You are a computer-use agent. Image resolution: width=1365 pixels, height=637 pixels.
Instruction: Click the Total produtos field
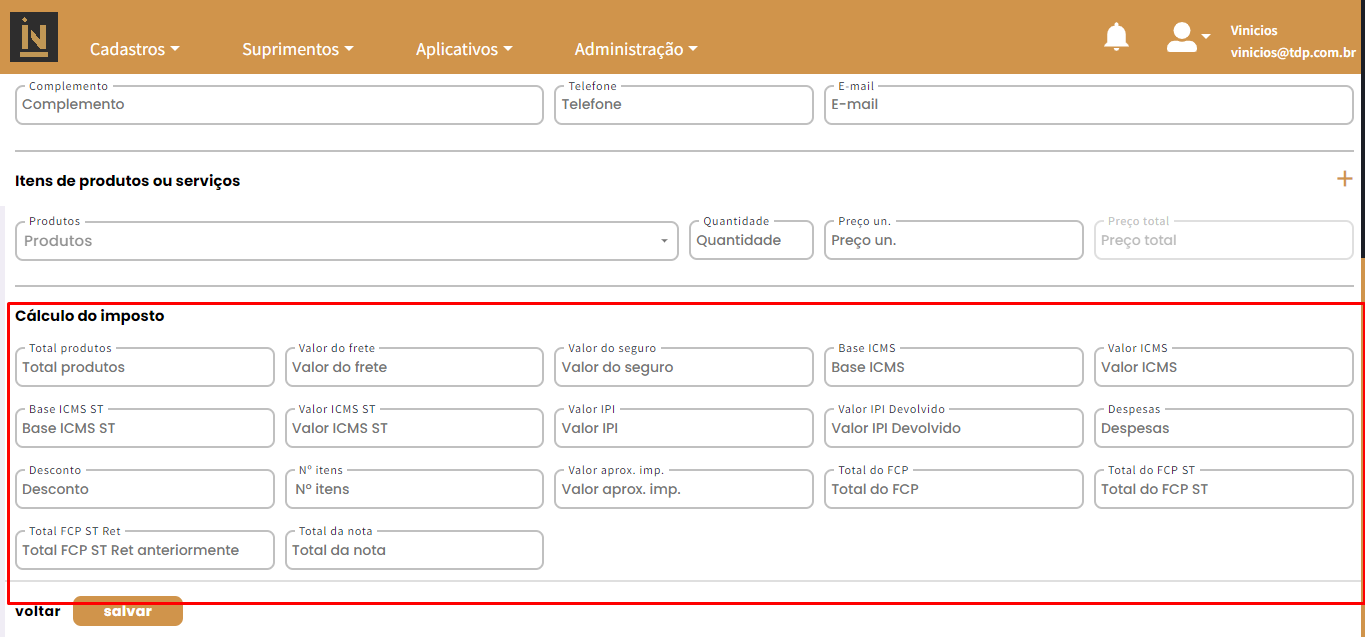[145, 367]
